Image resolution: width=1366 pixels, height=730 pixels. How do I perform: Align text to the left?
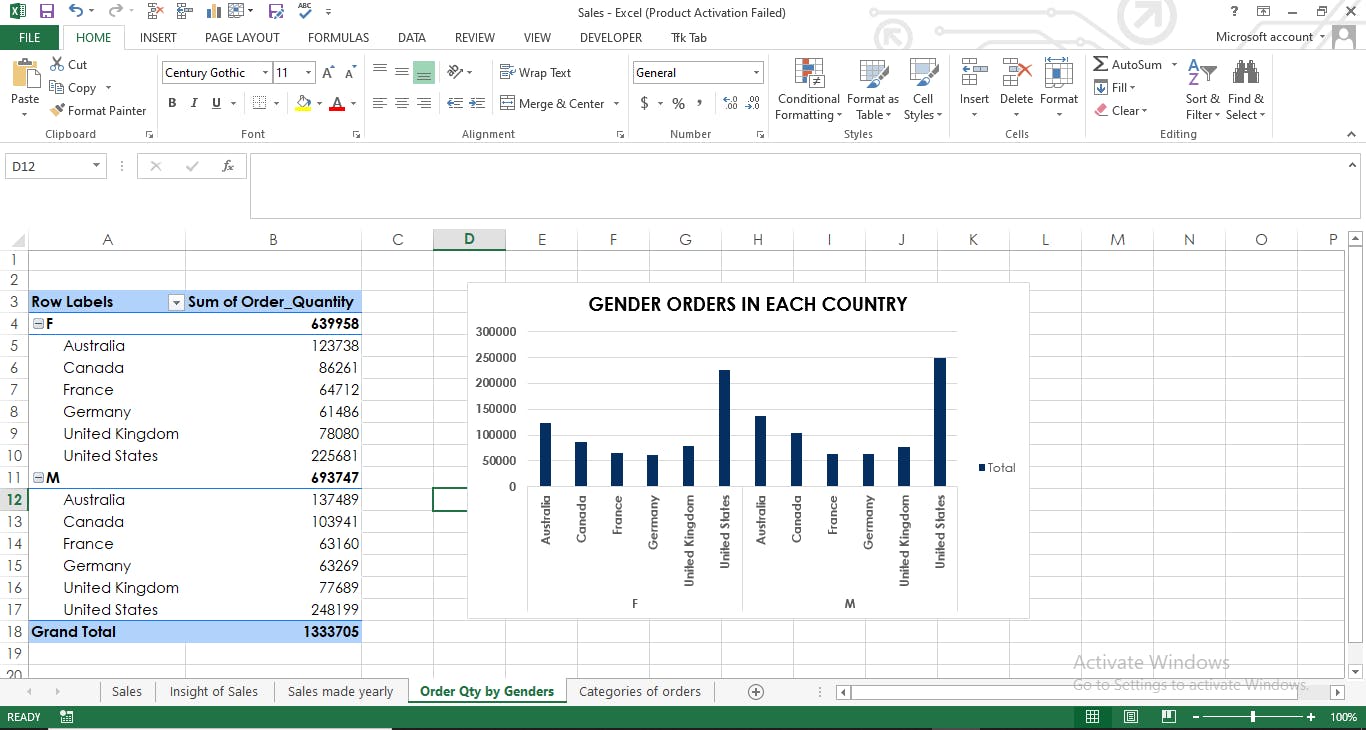coord(380,103)
